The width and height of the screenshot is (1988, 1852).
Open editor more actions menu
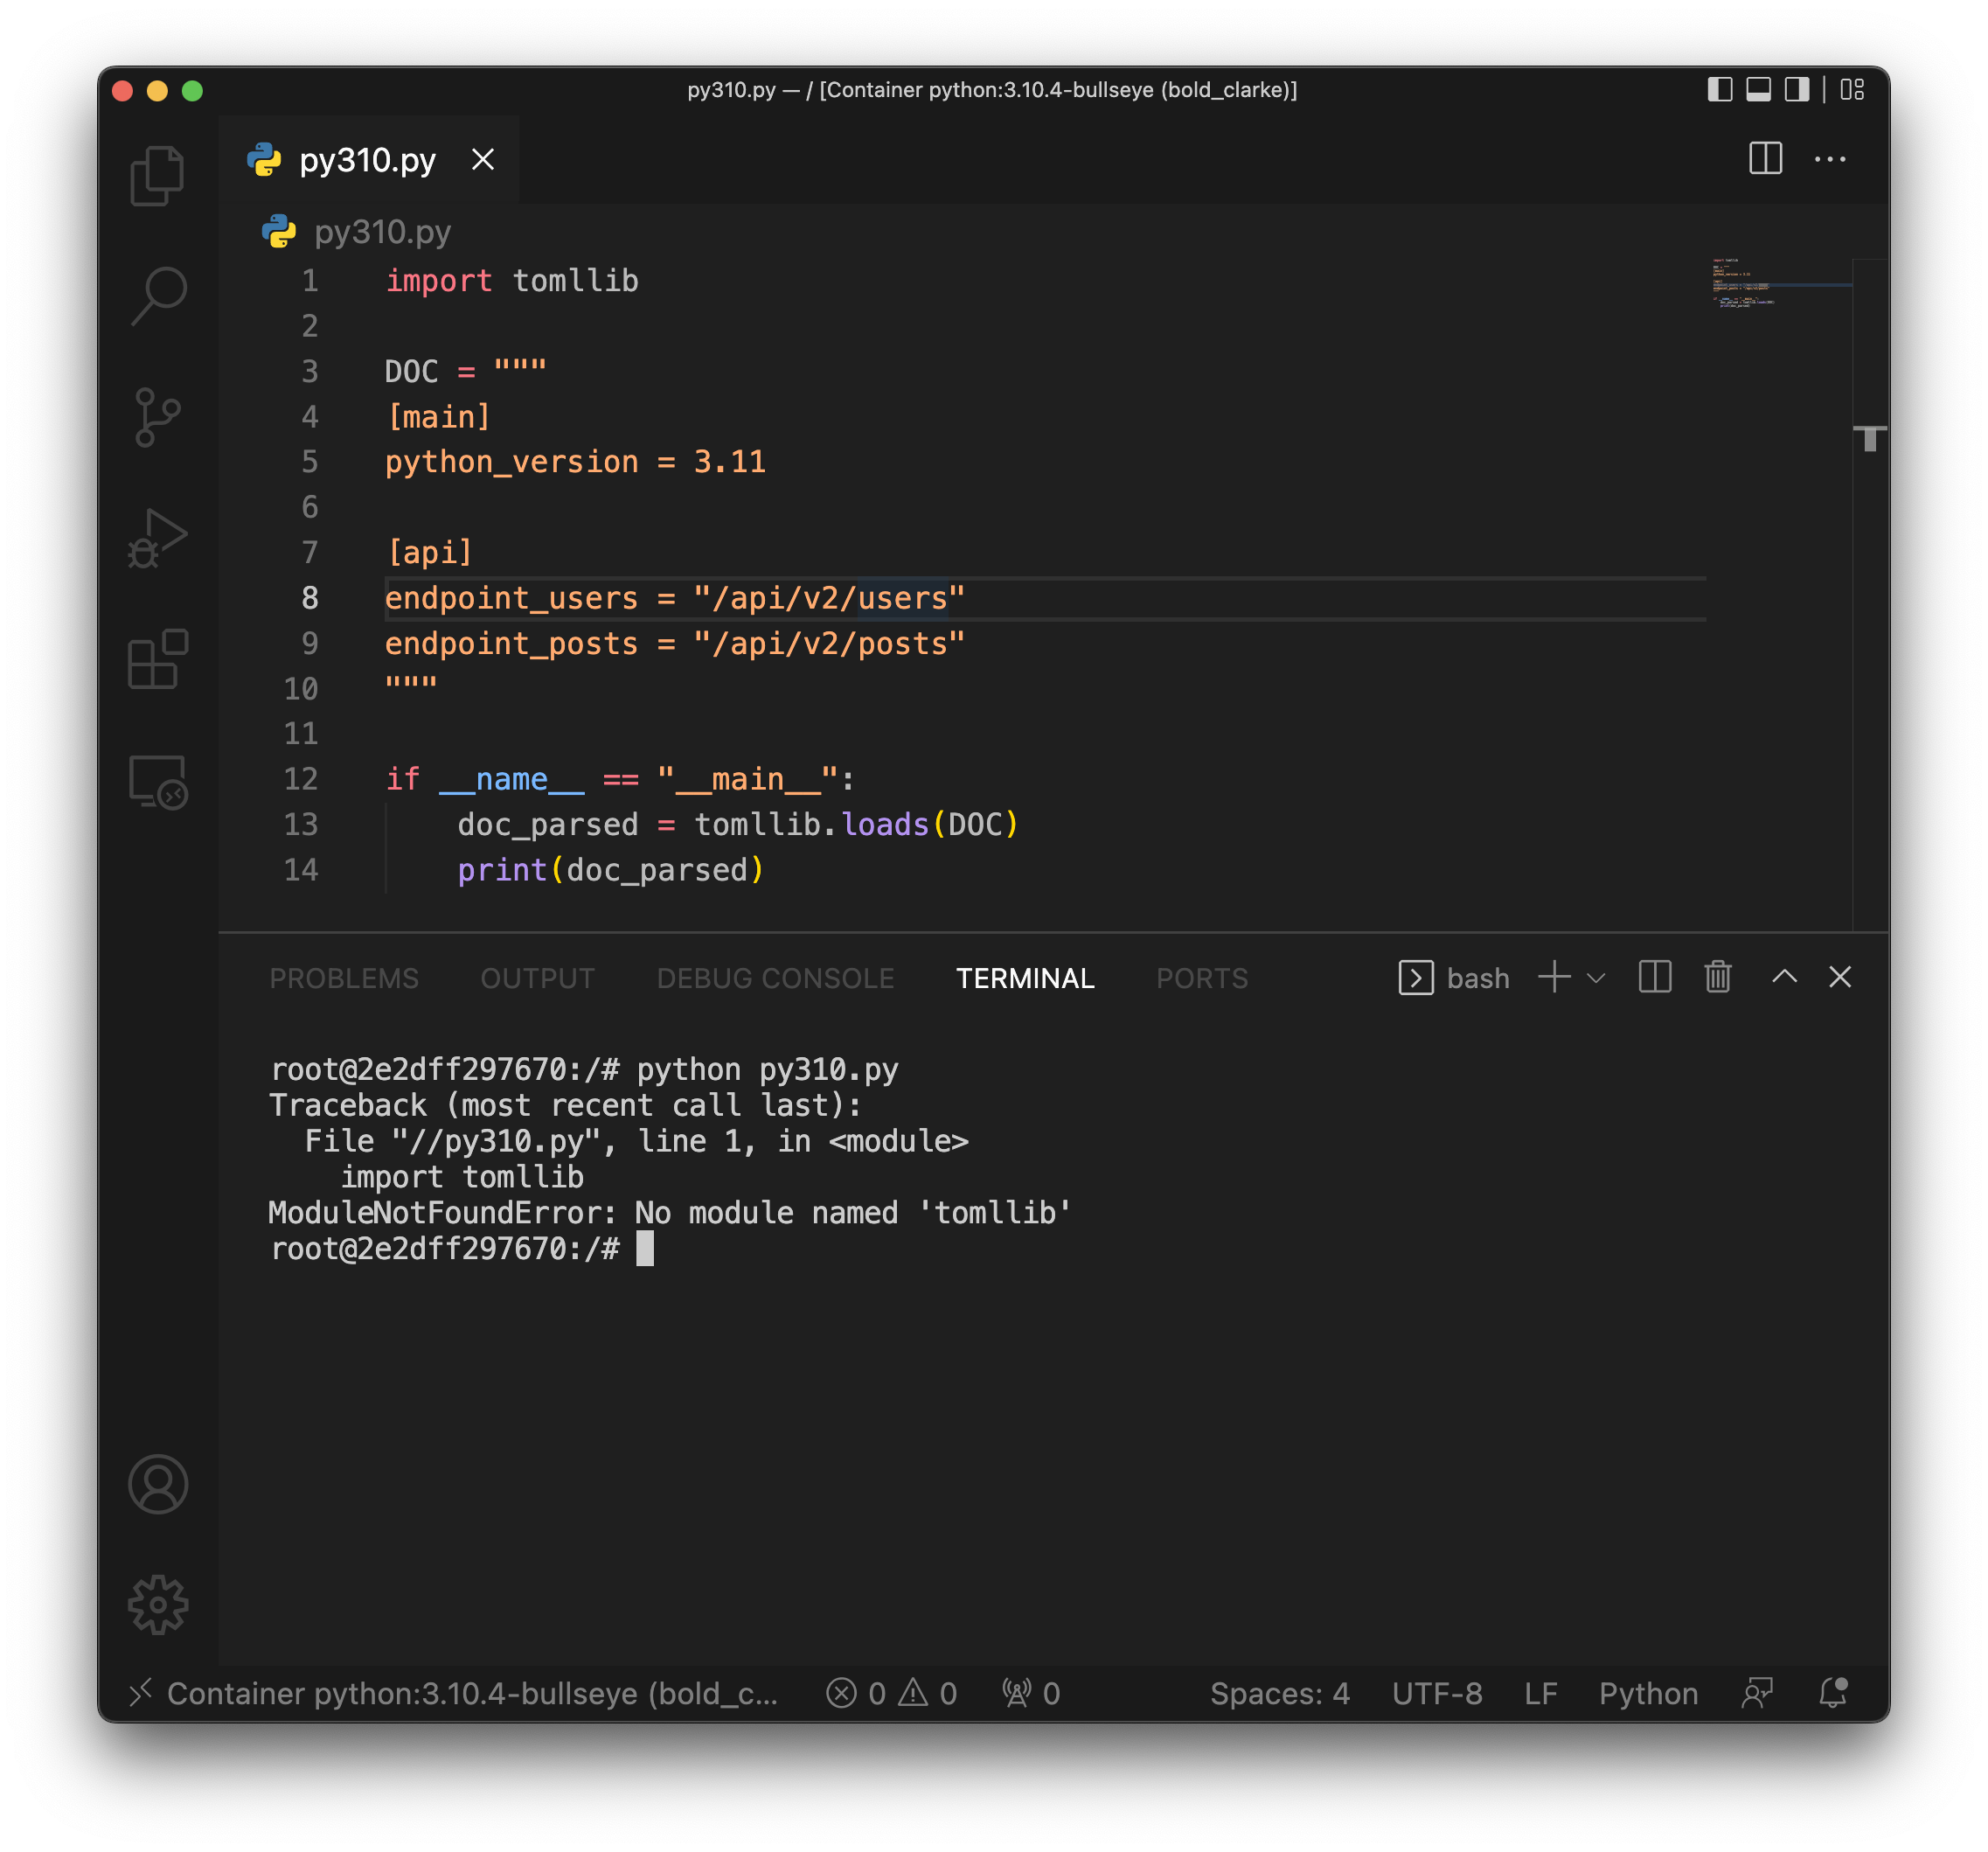tap(1831, 159)
